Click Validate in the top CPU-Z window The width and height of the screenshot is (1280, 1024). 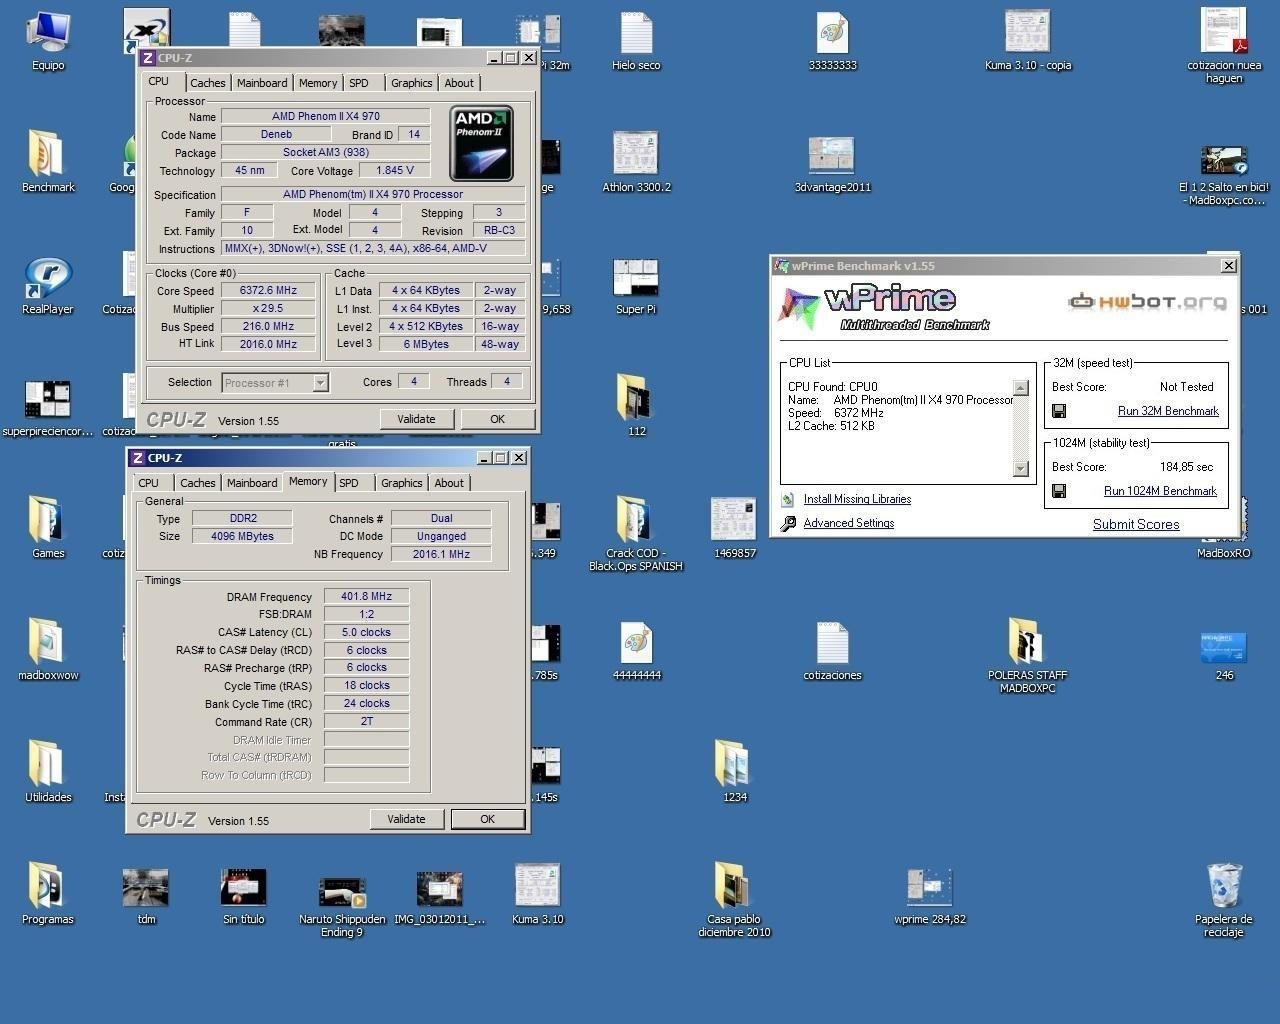tap(417, 419)
